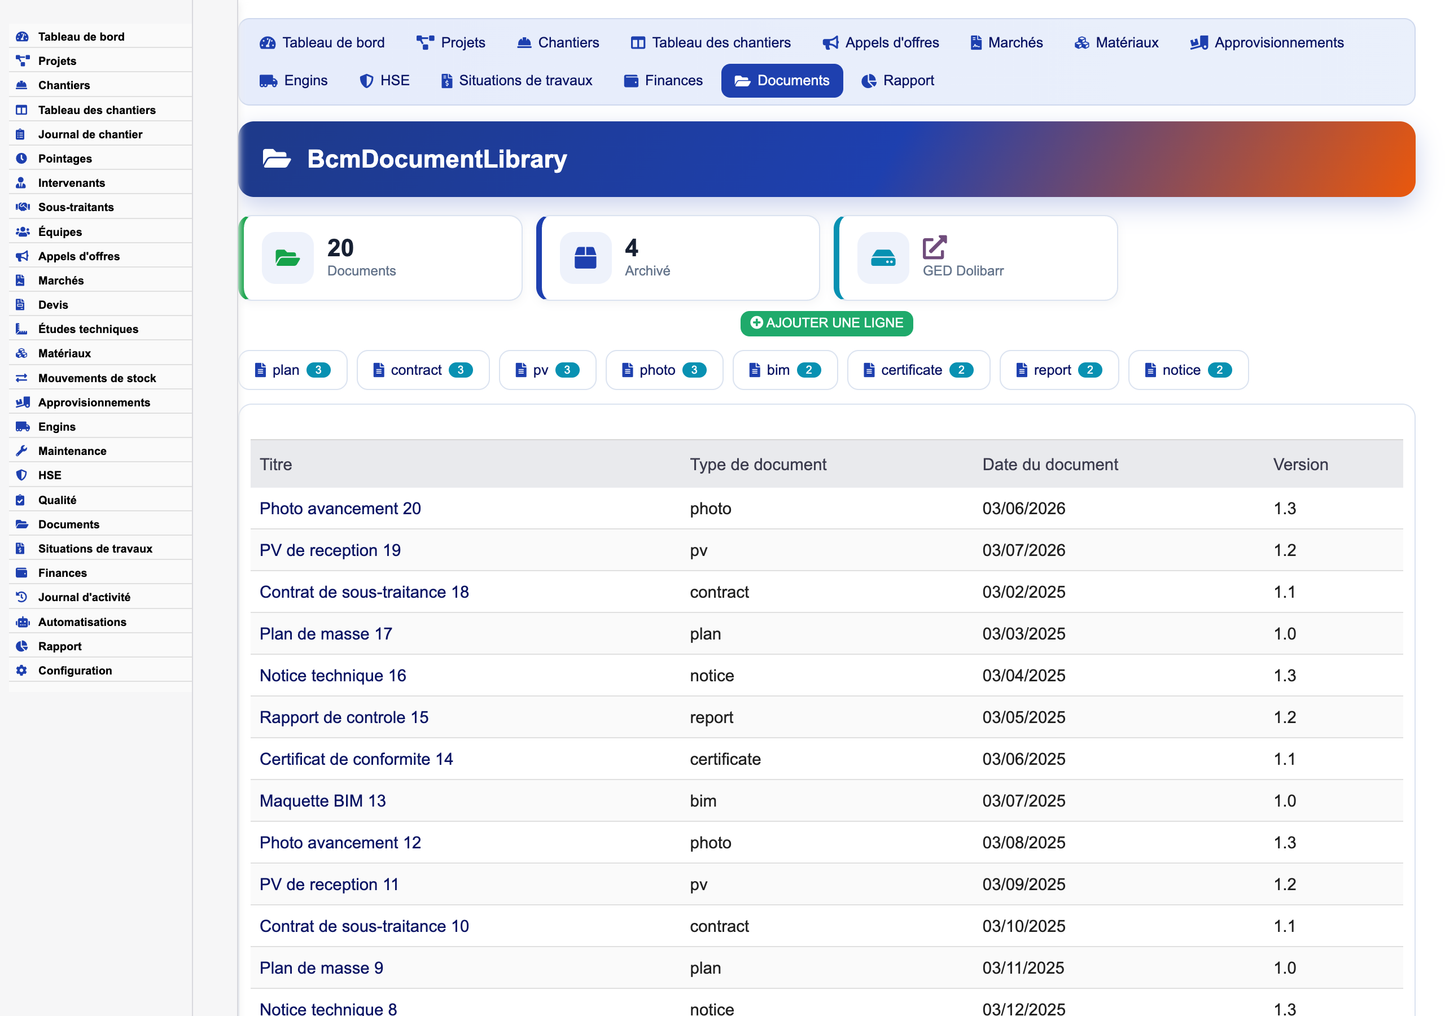Click the archive box icon in Archivé card

(586, 258)
